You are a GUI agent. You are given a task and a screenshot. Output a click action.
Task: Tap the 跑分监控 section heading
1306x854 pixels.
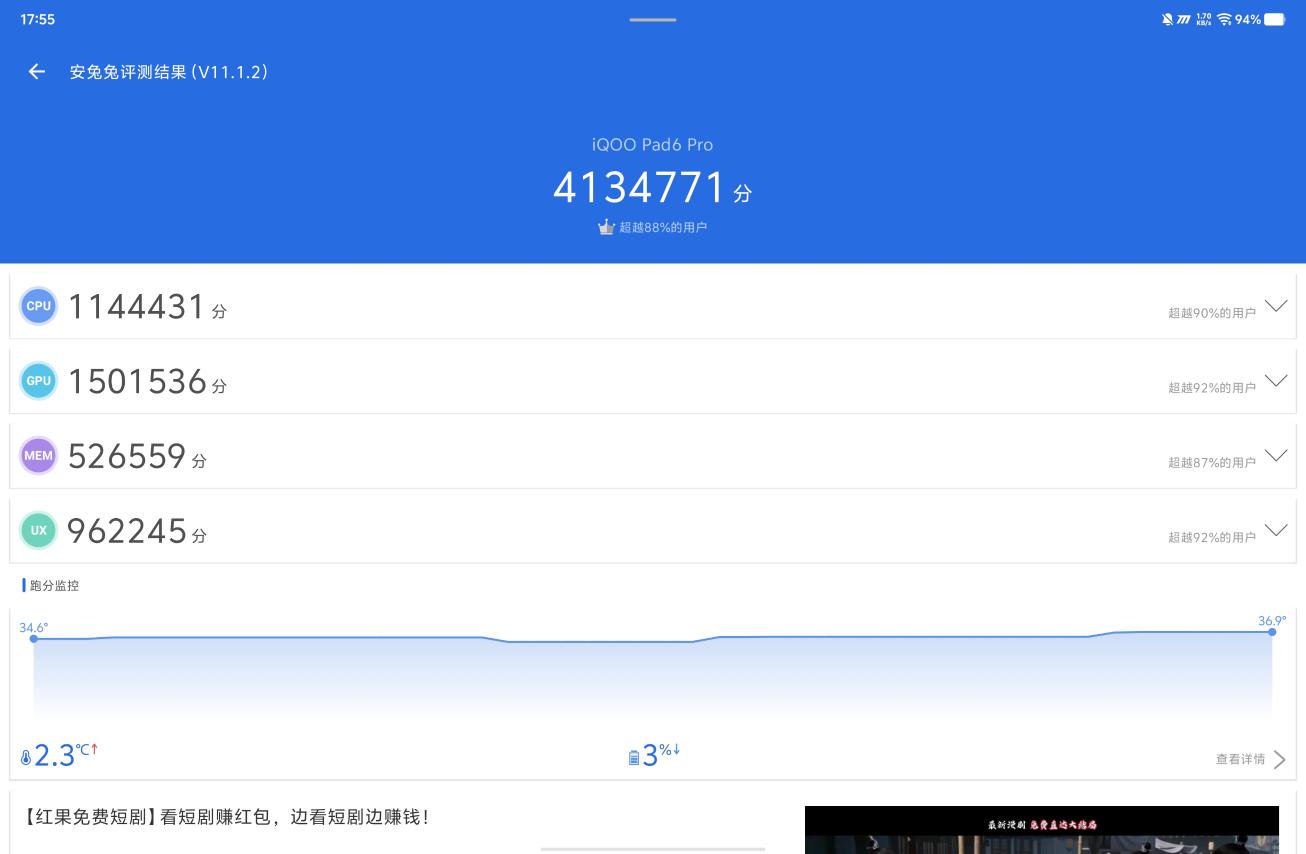54,586
